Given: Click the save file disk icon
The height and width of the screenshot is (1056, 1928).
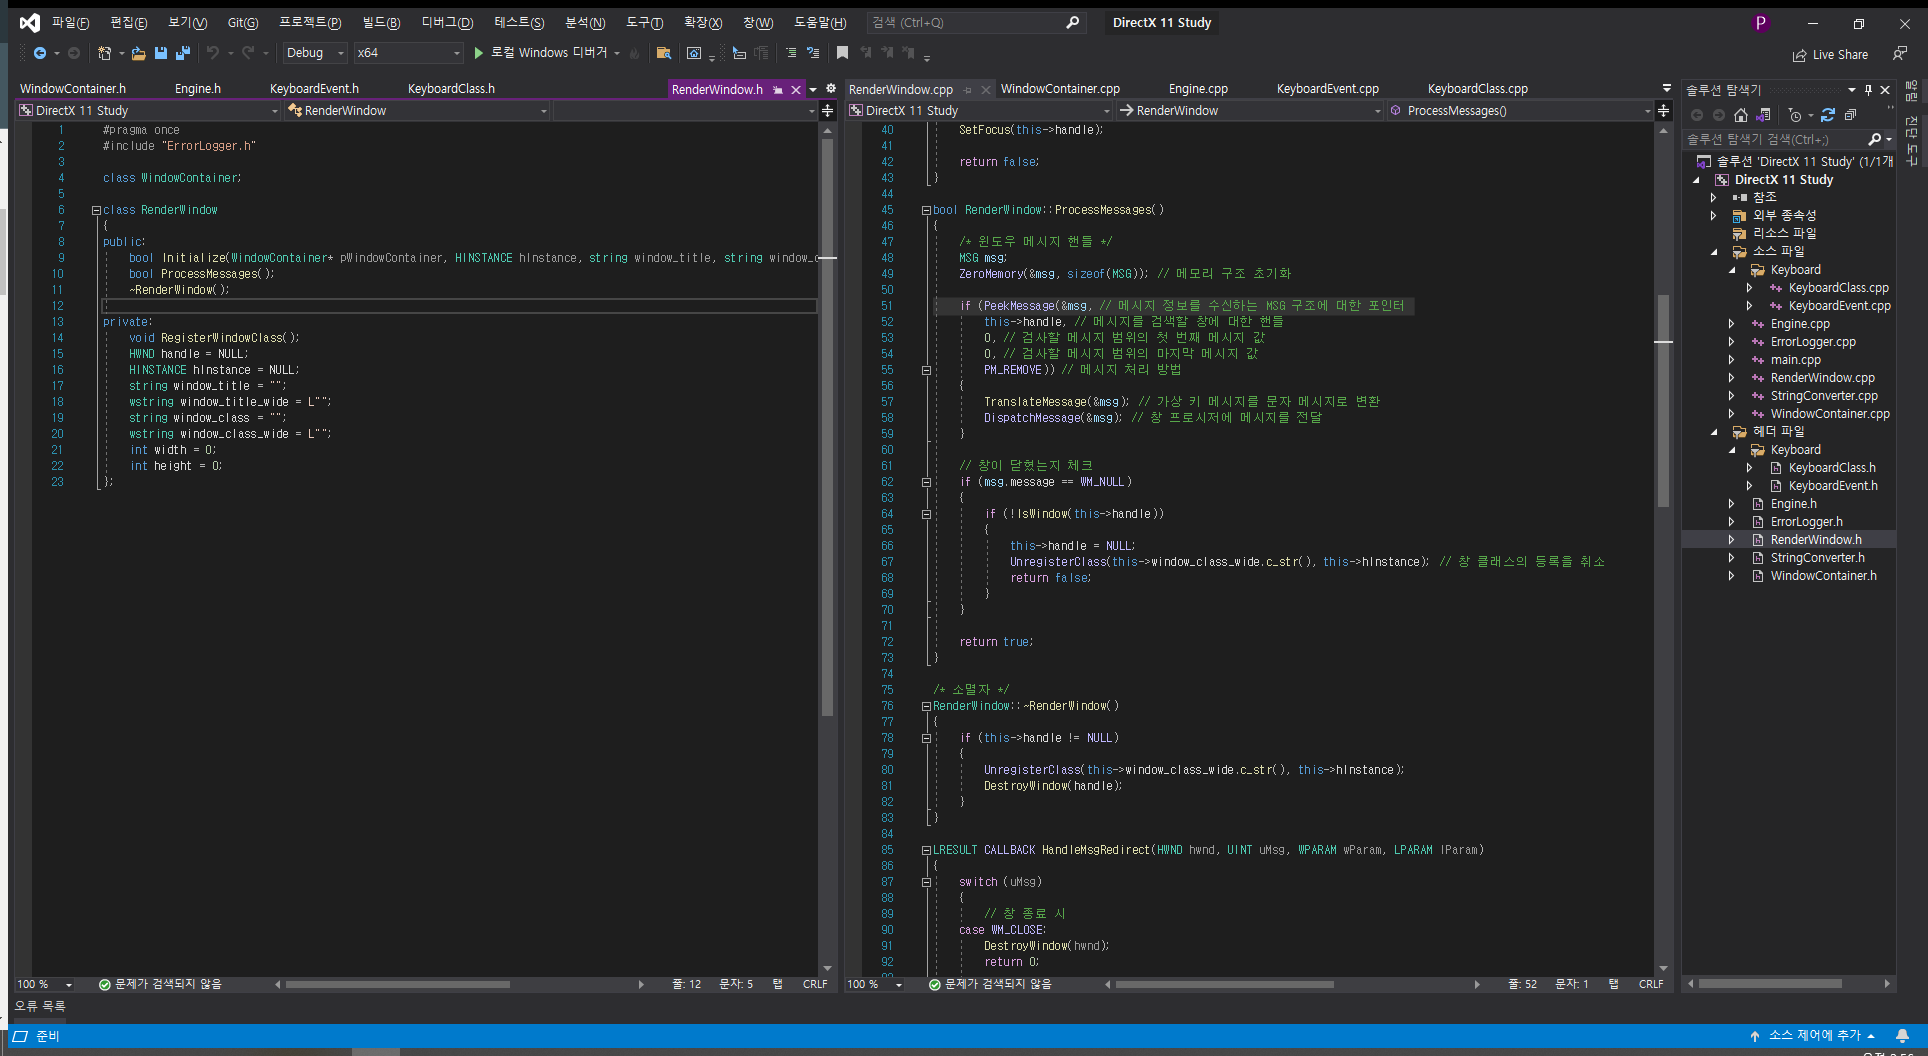Looking at the screenshot, I should coord(160,53).
